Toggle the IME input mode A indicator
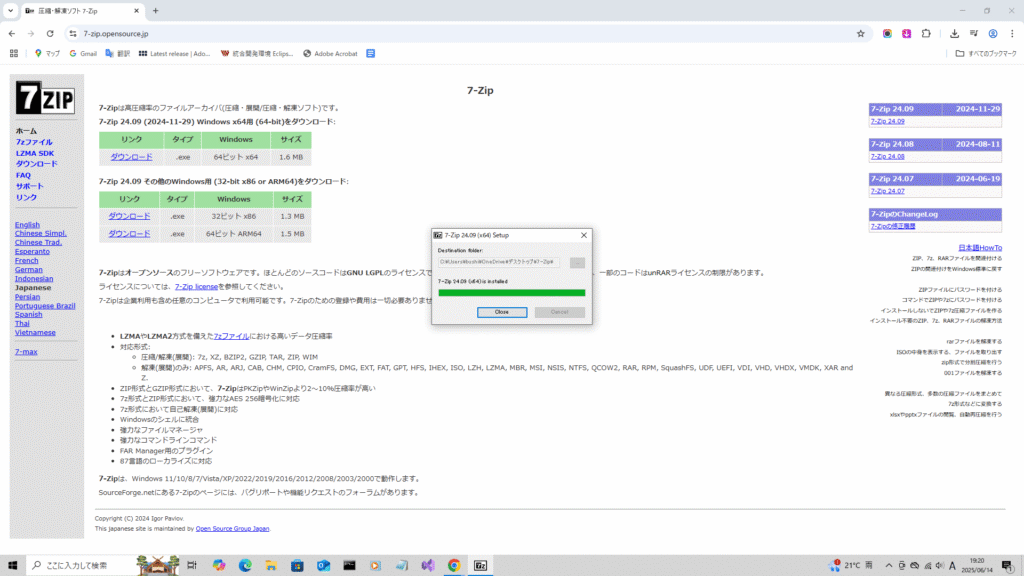Screen dimensions: 1024x576 (953, 566)
